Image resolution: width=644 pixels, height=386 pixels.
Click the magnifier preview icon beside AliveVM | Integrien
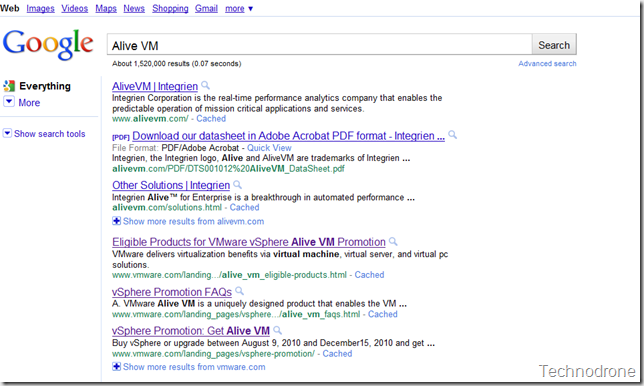tap(205, 85)
